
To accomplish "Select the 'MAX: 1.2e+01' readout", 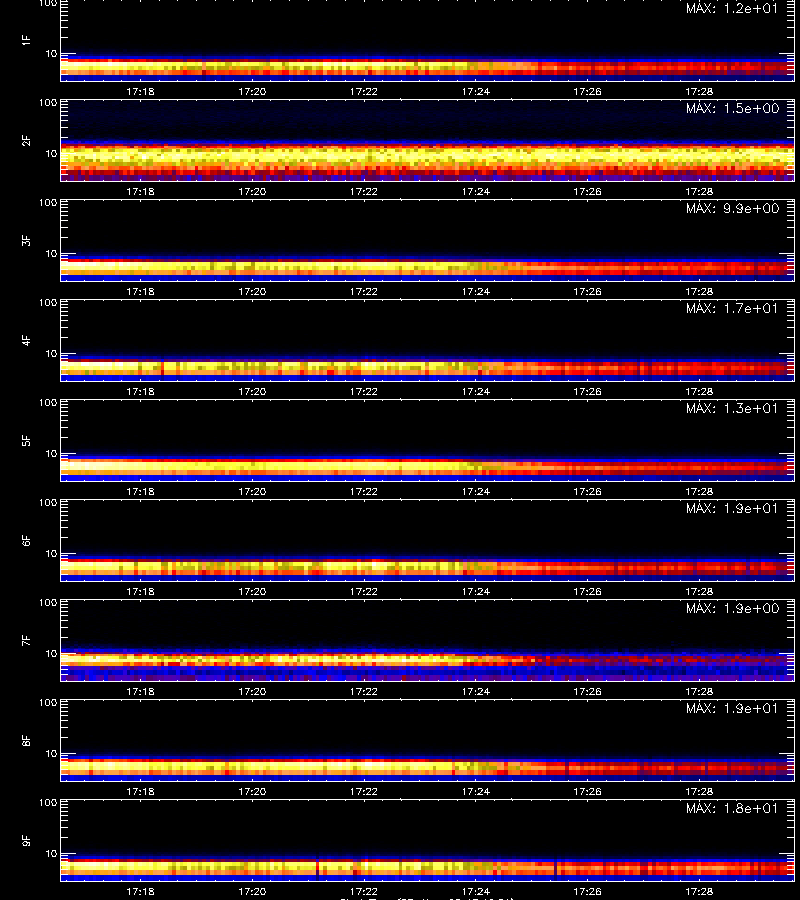I will click(732, 9).
